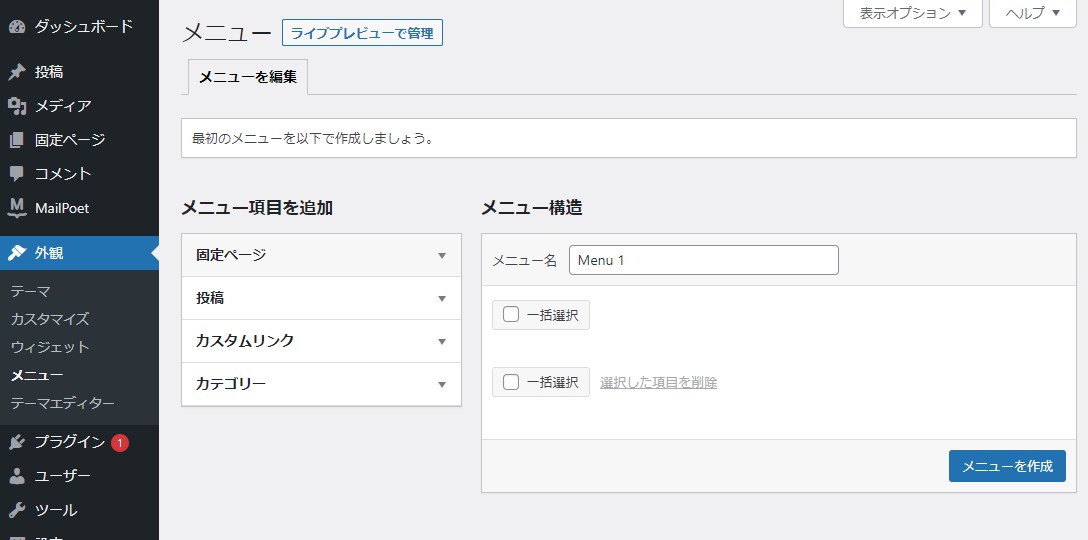Open テーマエディター in the sidebar submenu
The height and width of the screenshot is (540, 1088).
(62, 403)
